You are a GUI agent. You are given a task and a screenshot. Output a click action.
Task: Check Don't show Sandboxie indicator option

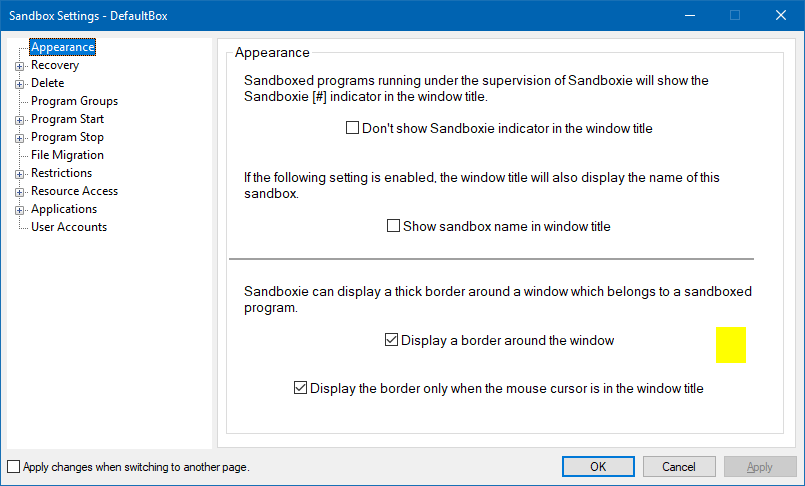(x=353, y=128)
